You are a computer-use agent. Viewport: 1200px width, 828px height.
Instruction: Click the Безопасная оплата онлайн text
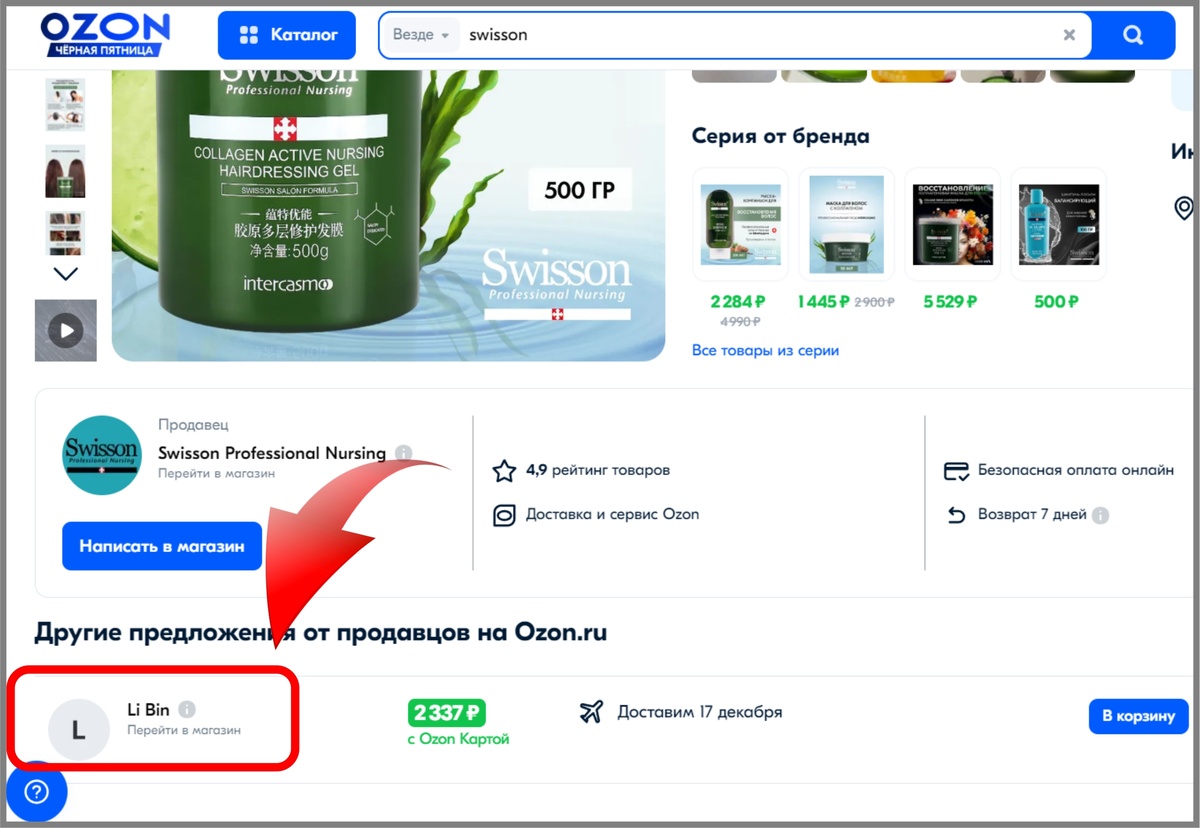point(1076,470)
